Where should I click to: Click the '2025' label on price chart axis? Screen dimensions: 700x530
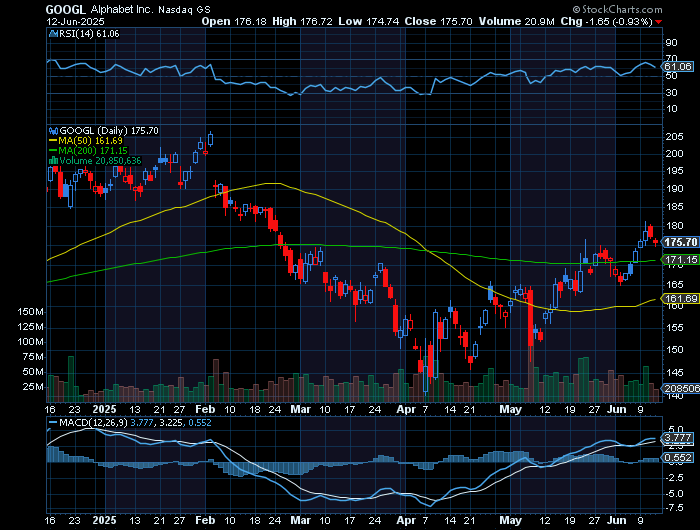[x=104, y=409]
